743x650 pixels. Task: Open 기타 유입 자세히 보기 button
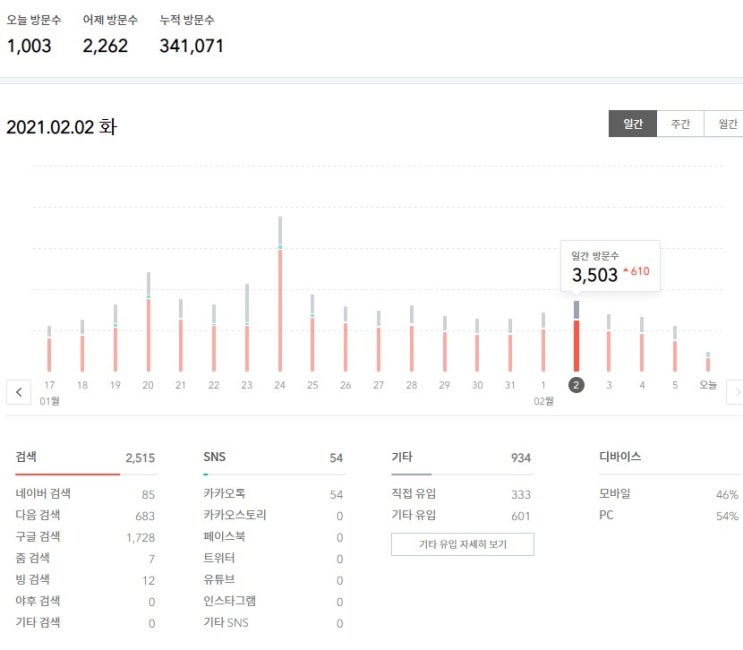[x=462, y=544]
